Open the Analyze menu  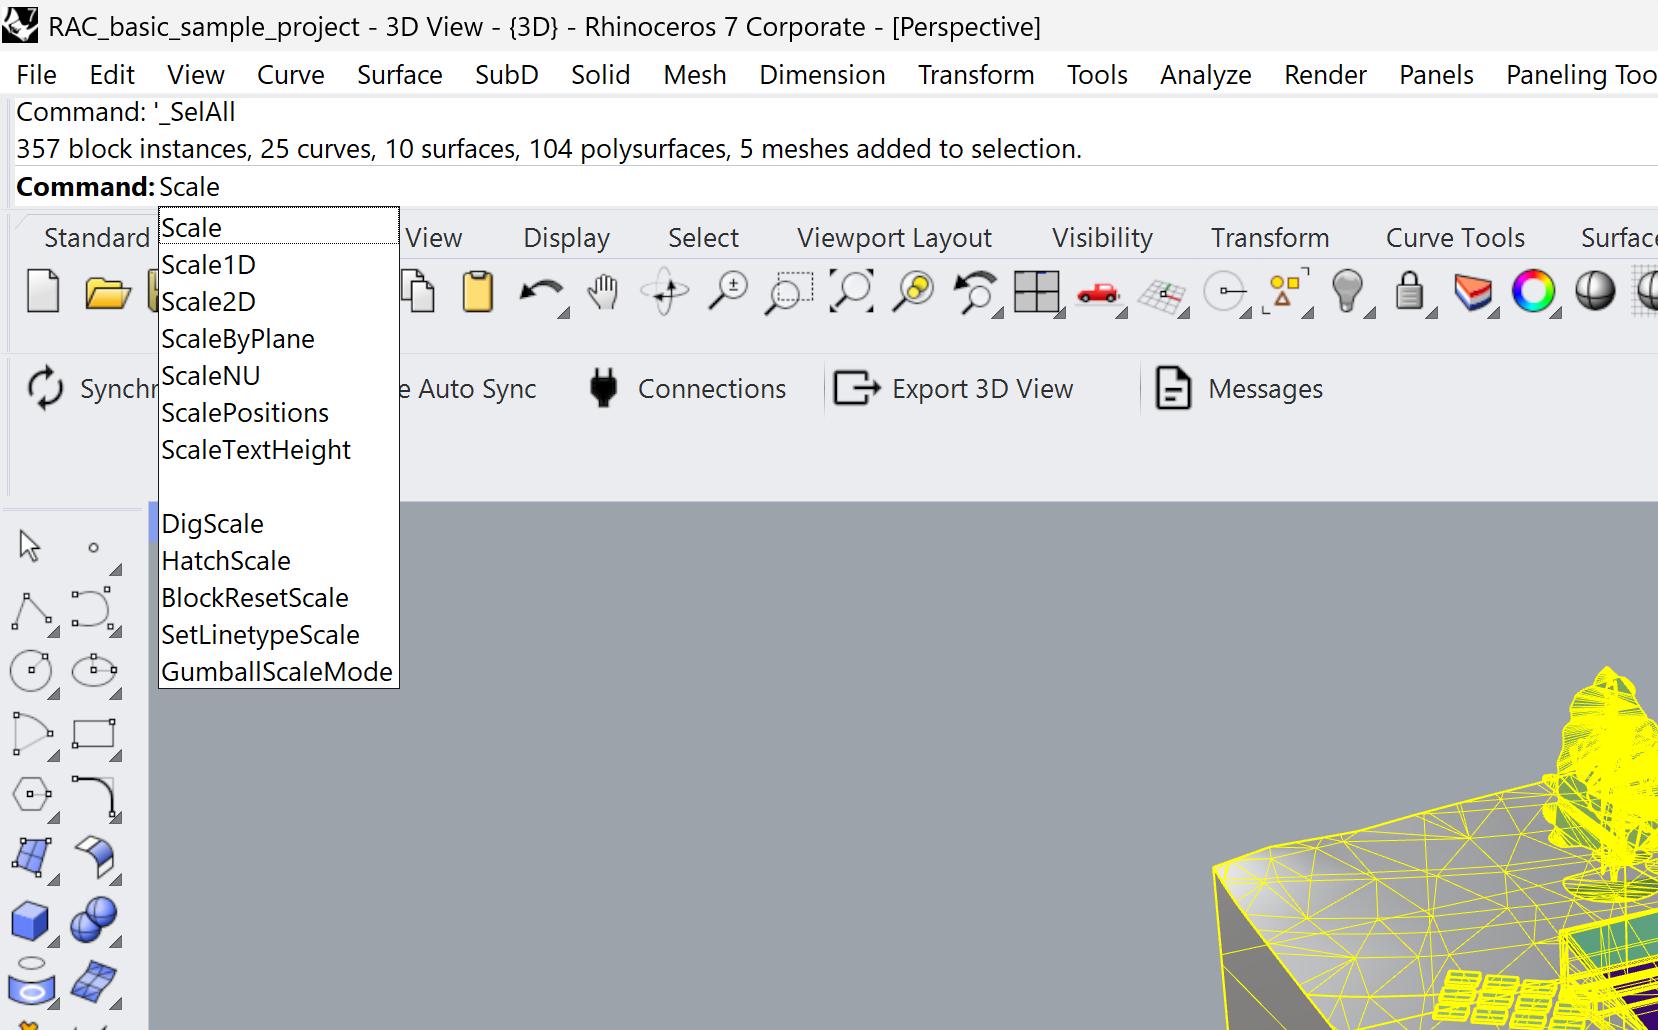click(1206, 75)
